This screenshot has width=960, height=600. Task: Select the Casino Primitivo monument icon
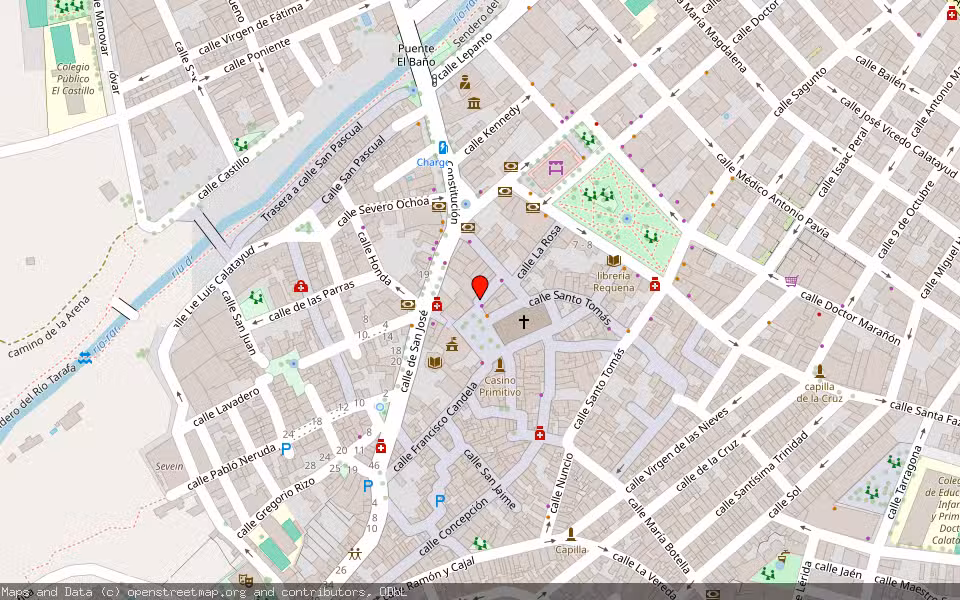[x=500, y=365]
